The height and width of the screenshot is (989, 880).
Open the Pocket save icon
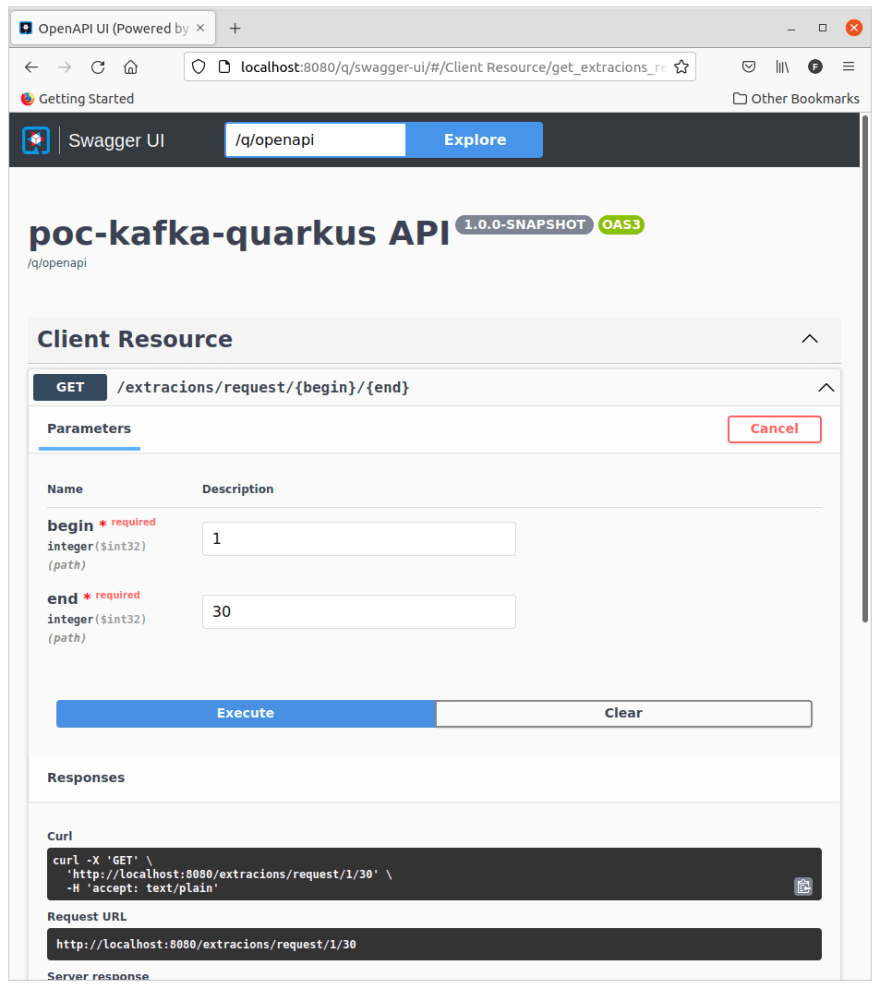click(749, 67)
